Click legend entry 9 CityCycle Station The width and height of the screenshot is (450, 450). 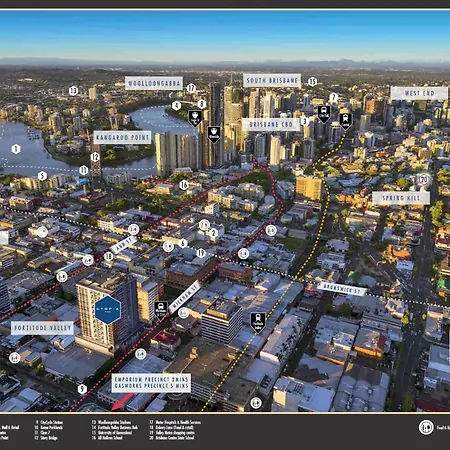49,422
